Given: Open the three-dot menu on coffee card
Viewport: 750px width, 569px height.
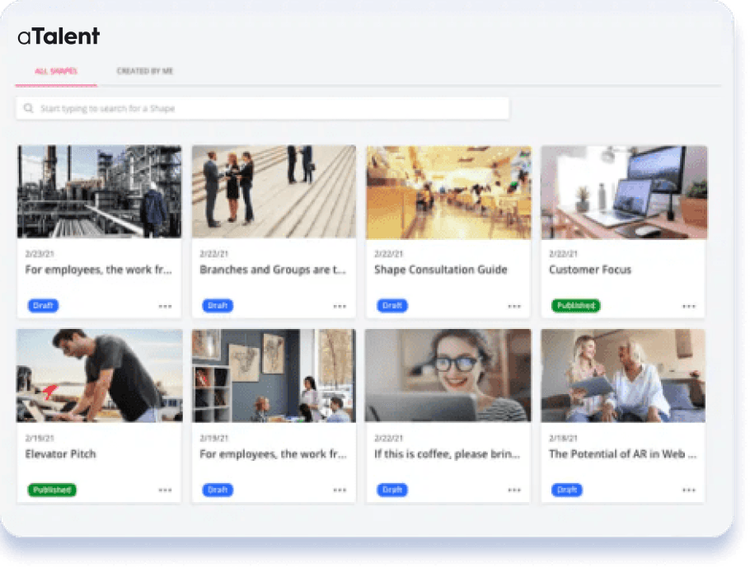Looking at the screenshot, I should point(514,490).
